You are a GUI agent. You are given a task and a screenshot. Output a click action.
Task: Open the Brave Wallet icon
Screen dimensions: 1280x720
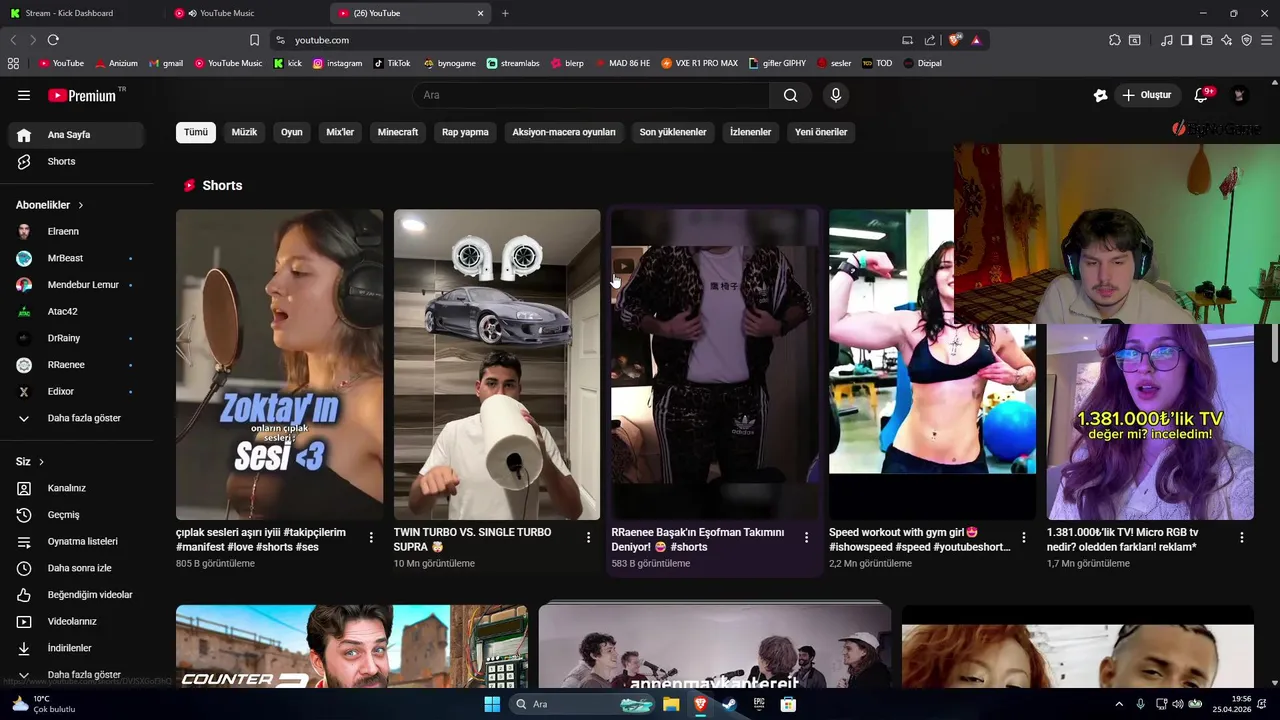[x=1206, y=40]
